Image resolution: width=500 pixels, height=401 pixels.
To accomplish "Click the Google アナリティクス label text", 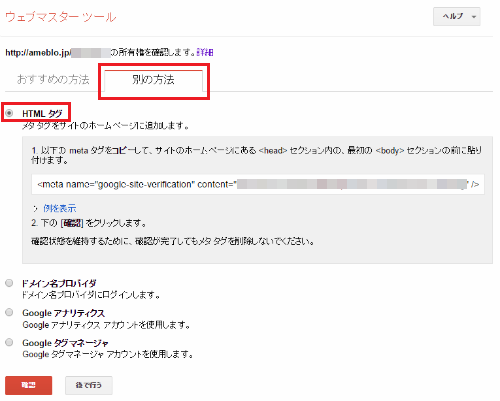I will [64, 313].
